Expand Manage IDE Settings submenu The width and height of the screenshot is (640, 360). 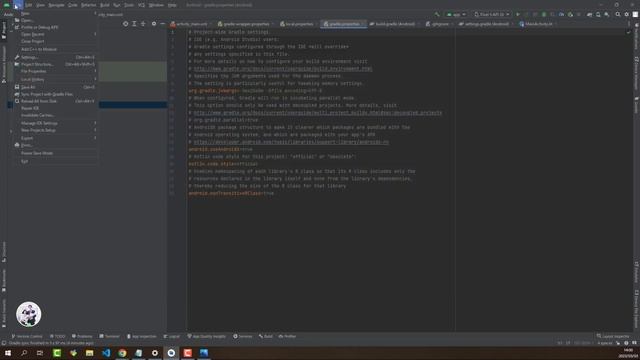coord(56,123)
